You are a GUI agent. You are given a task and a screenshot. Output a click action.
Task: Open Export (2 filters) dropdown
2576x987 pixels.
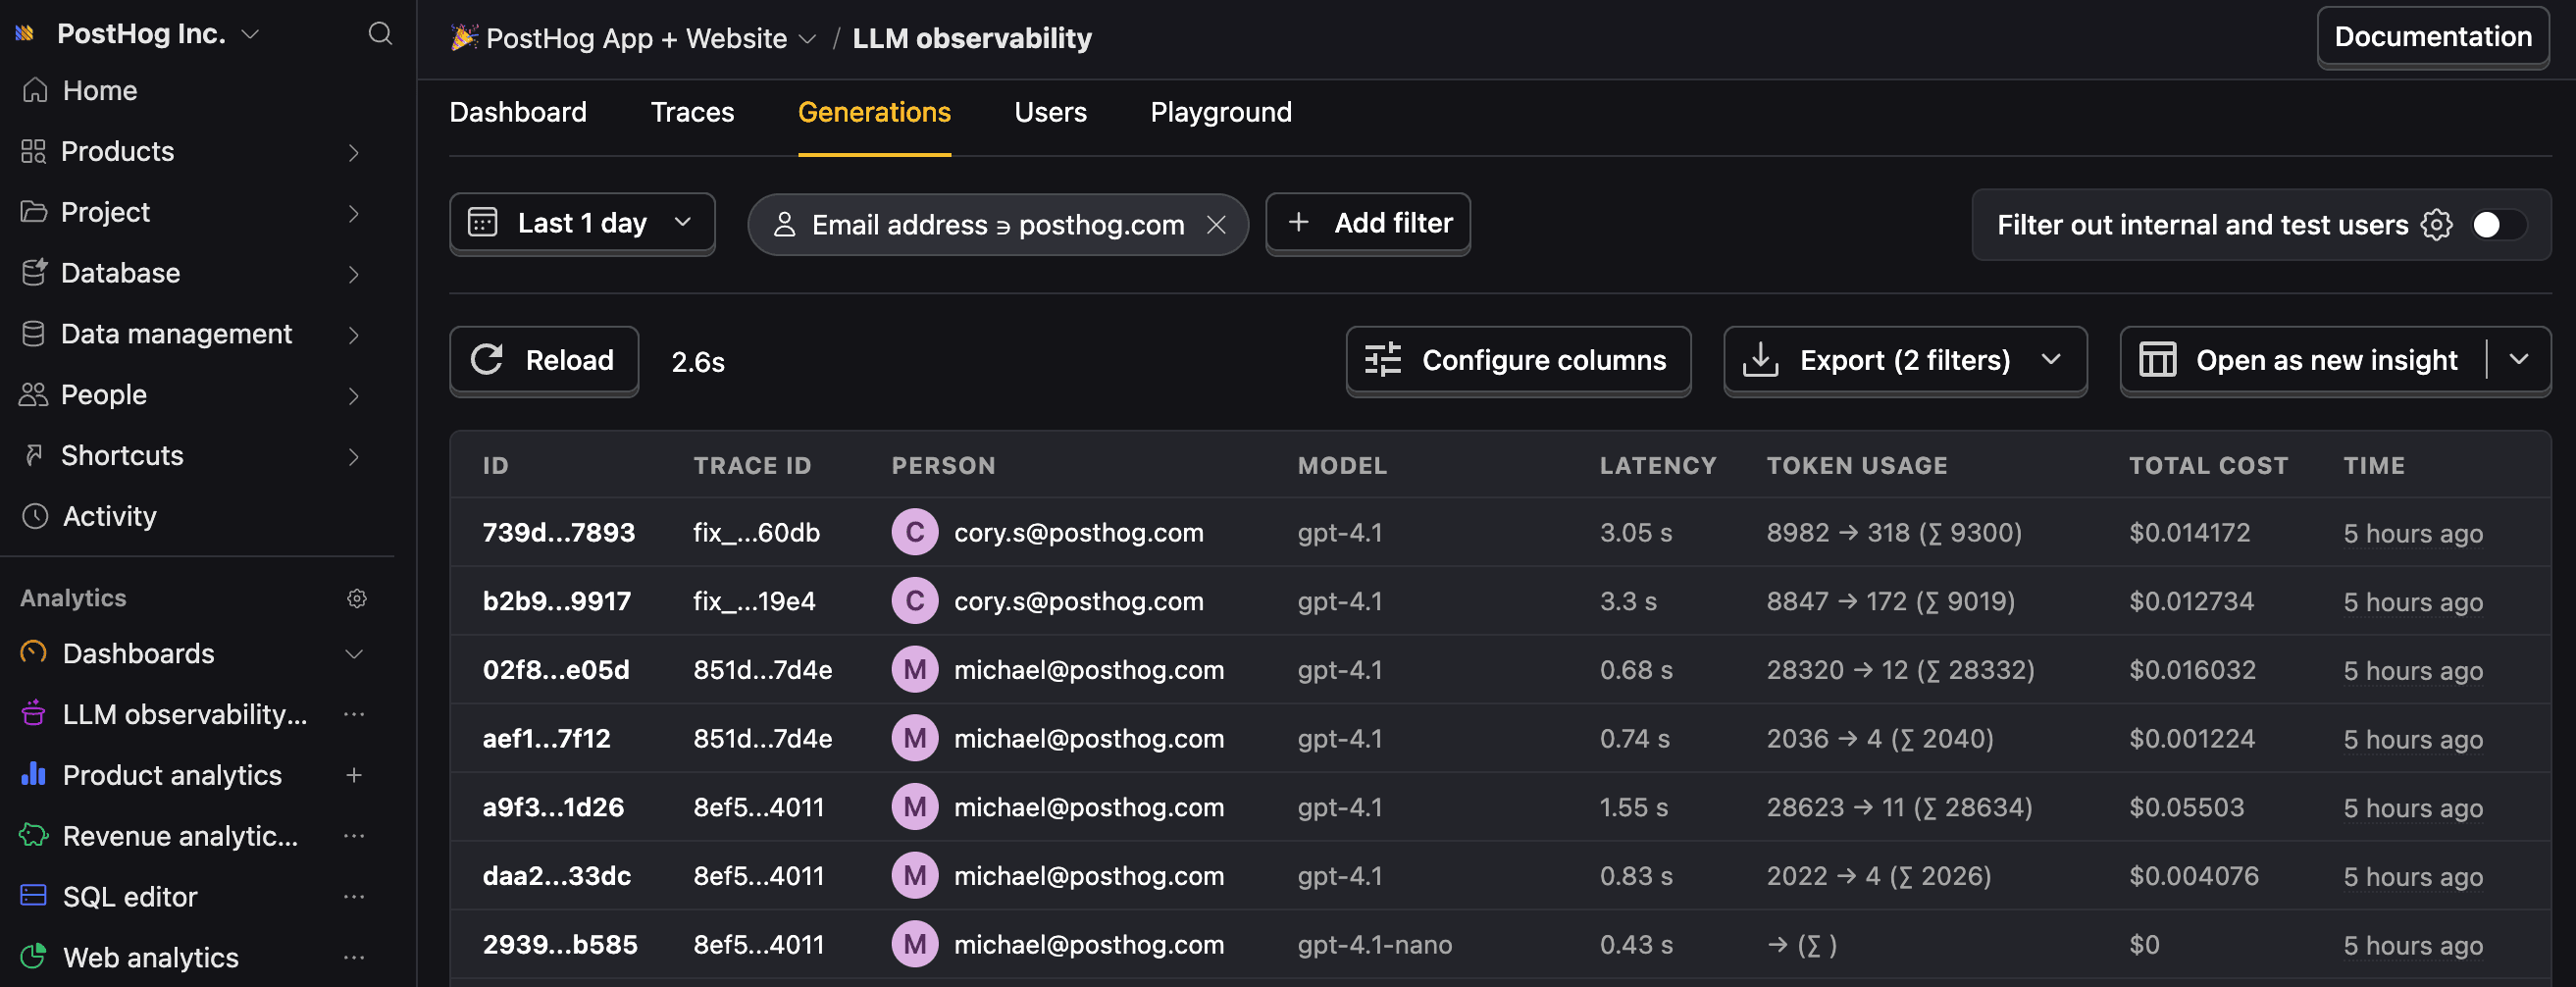pos(1904,360)
